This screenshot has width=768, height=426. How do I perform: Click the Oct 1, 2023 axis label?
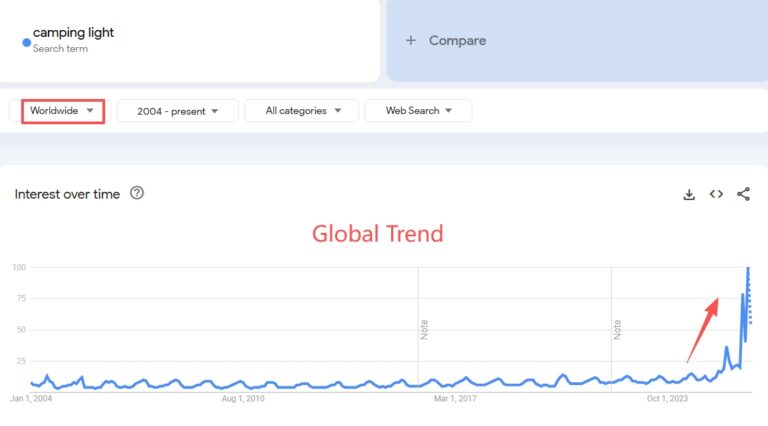667,399
